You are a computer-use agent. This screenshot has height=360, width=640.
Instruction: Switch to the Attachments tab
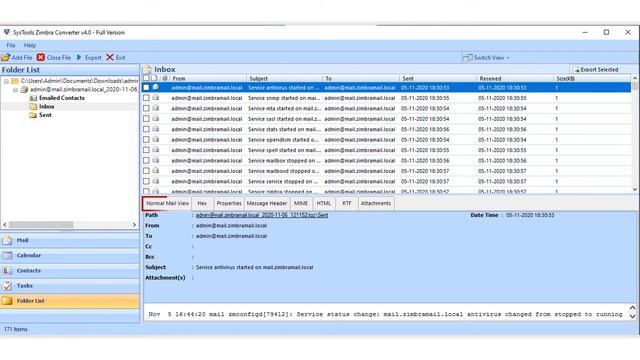[x=376, y=203]
